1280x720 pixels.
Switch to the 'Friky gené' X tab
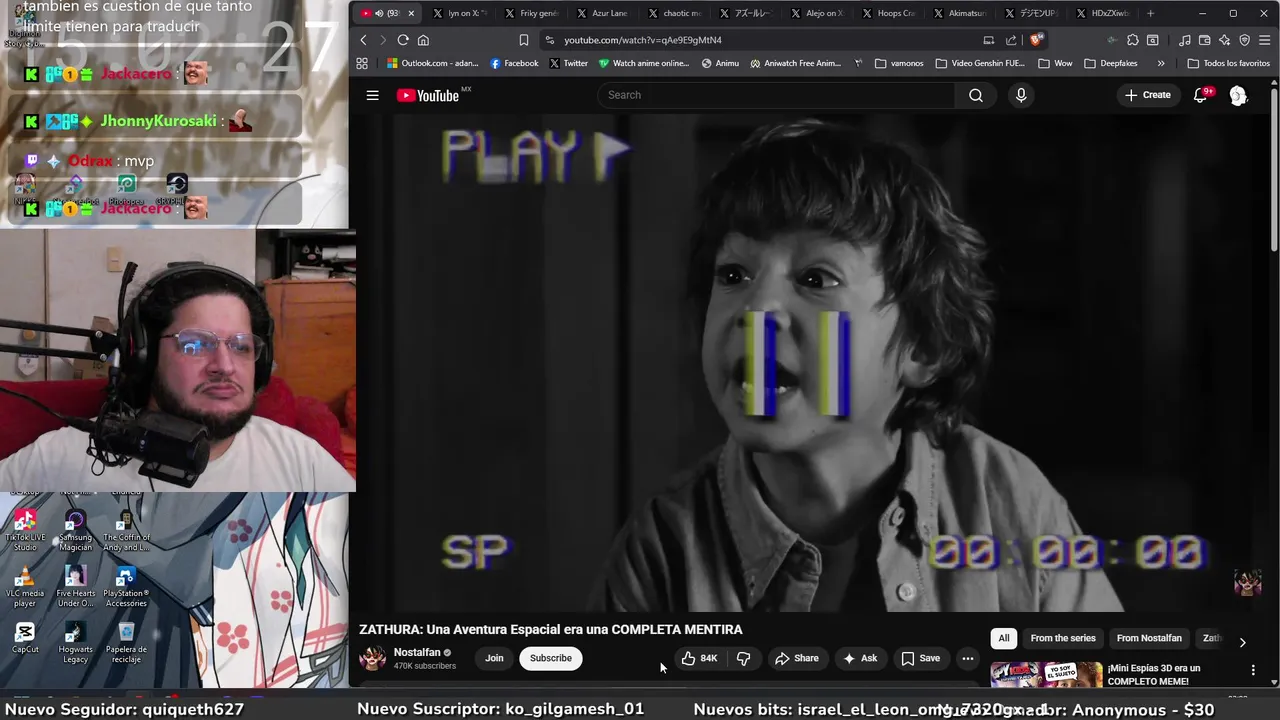coord(533,13)
